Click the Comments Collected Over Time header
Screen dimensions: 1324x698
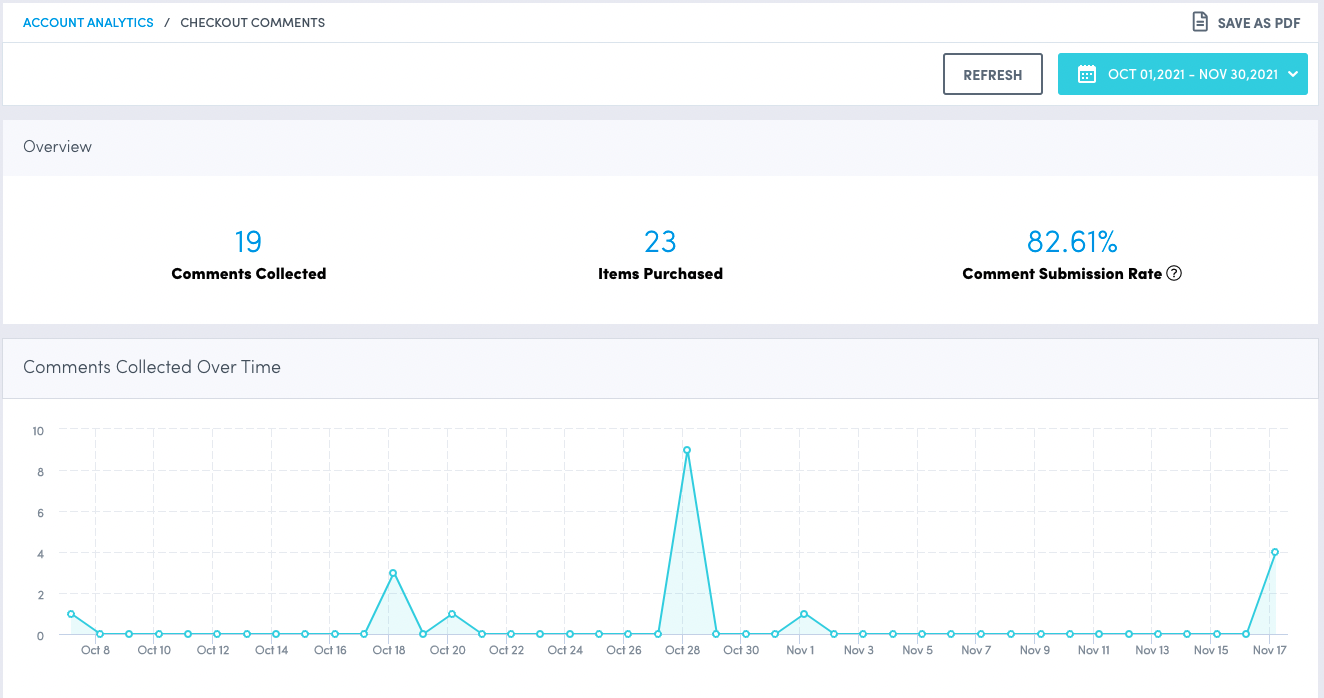[x=152, y=367]
